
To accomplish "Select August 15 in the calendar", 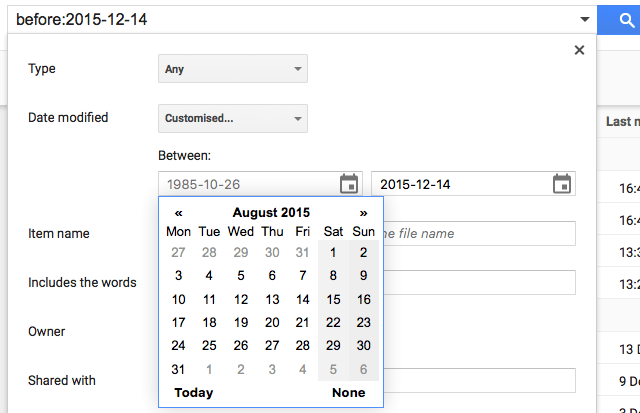I will [333, 300].
